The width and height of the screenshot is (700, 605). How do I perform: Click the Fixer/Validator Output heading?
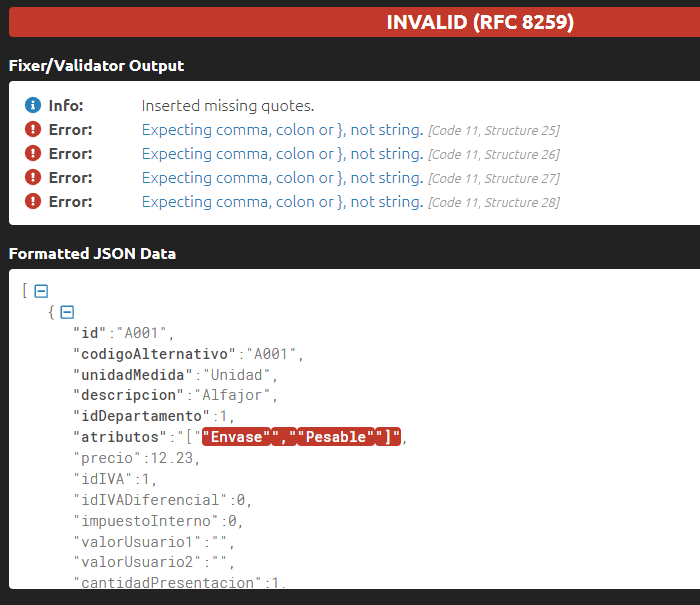coord(96,66)
